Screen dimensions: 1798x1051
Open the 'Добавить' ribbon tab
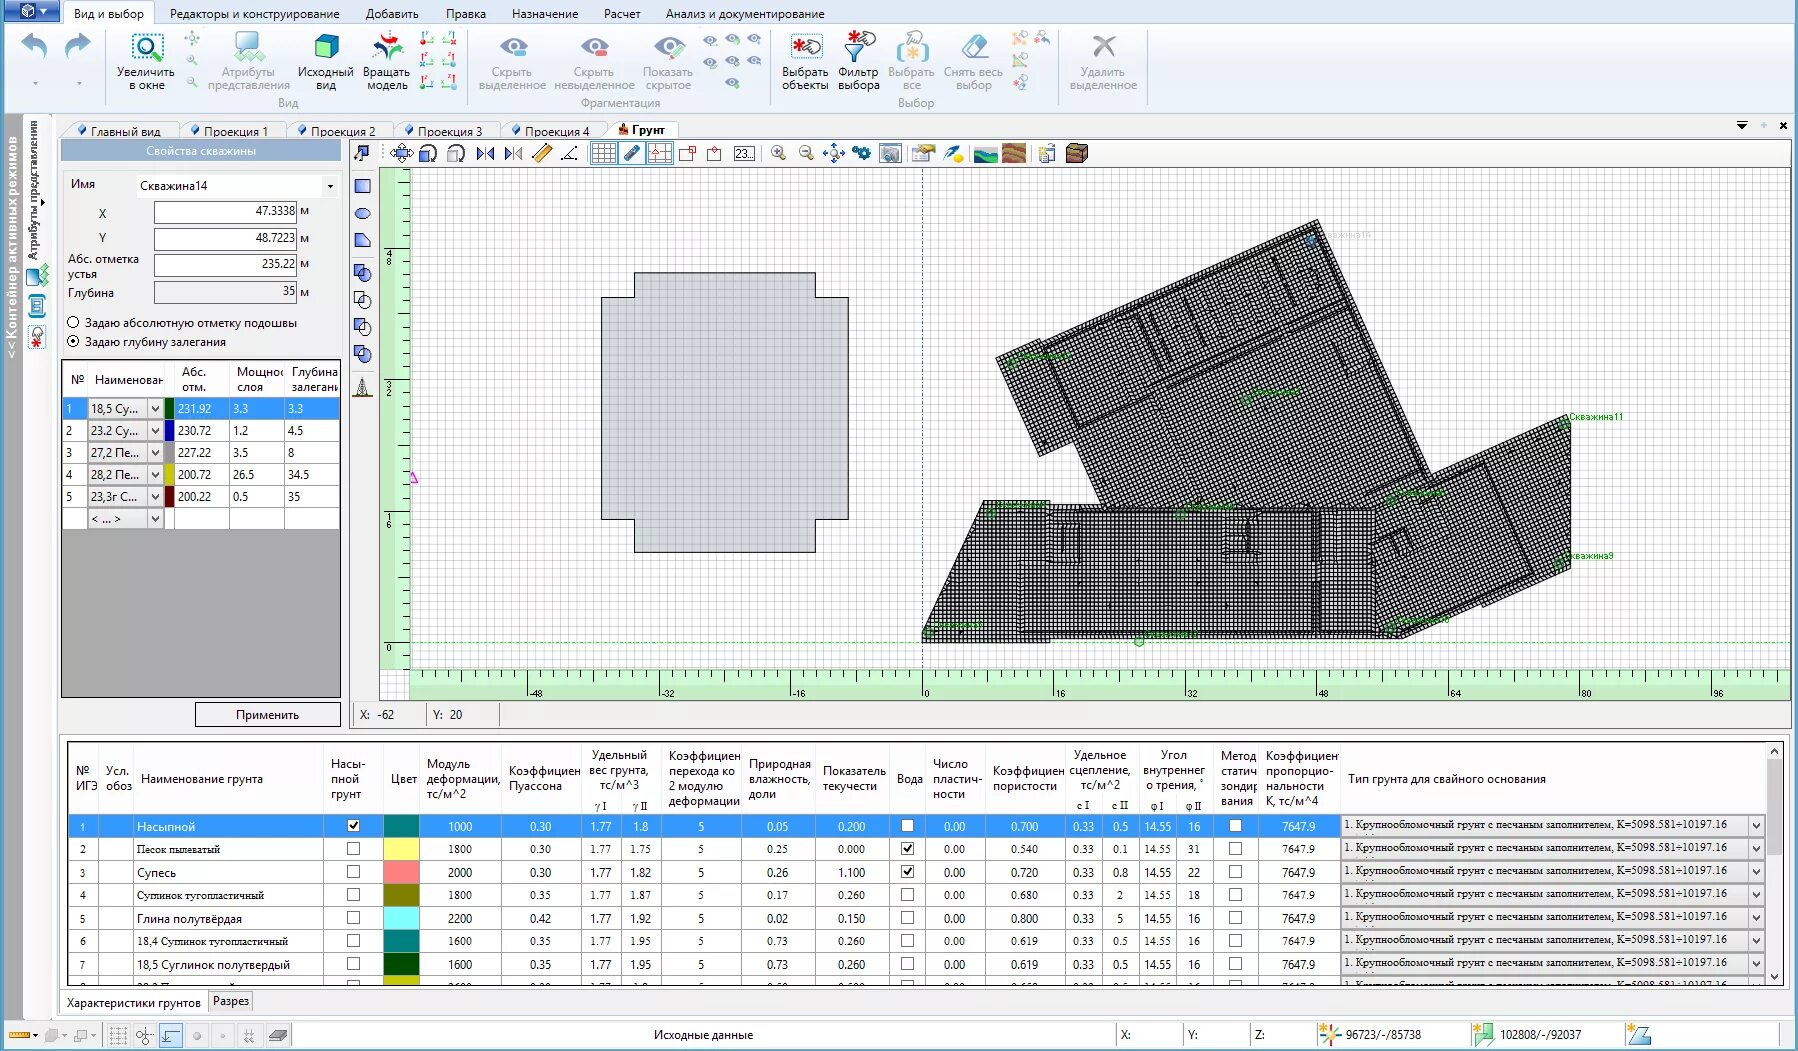(392, 14)
